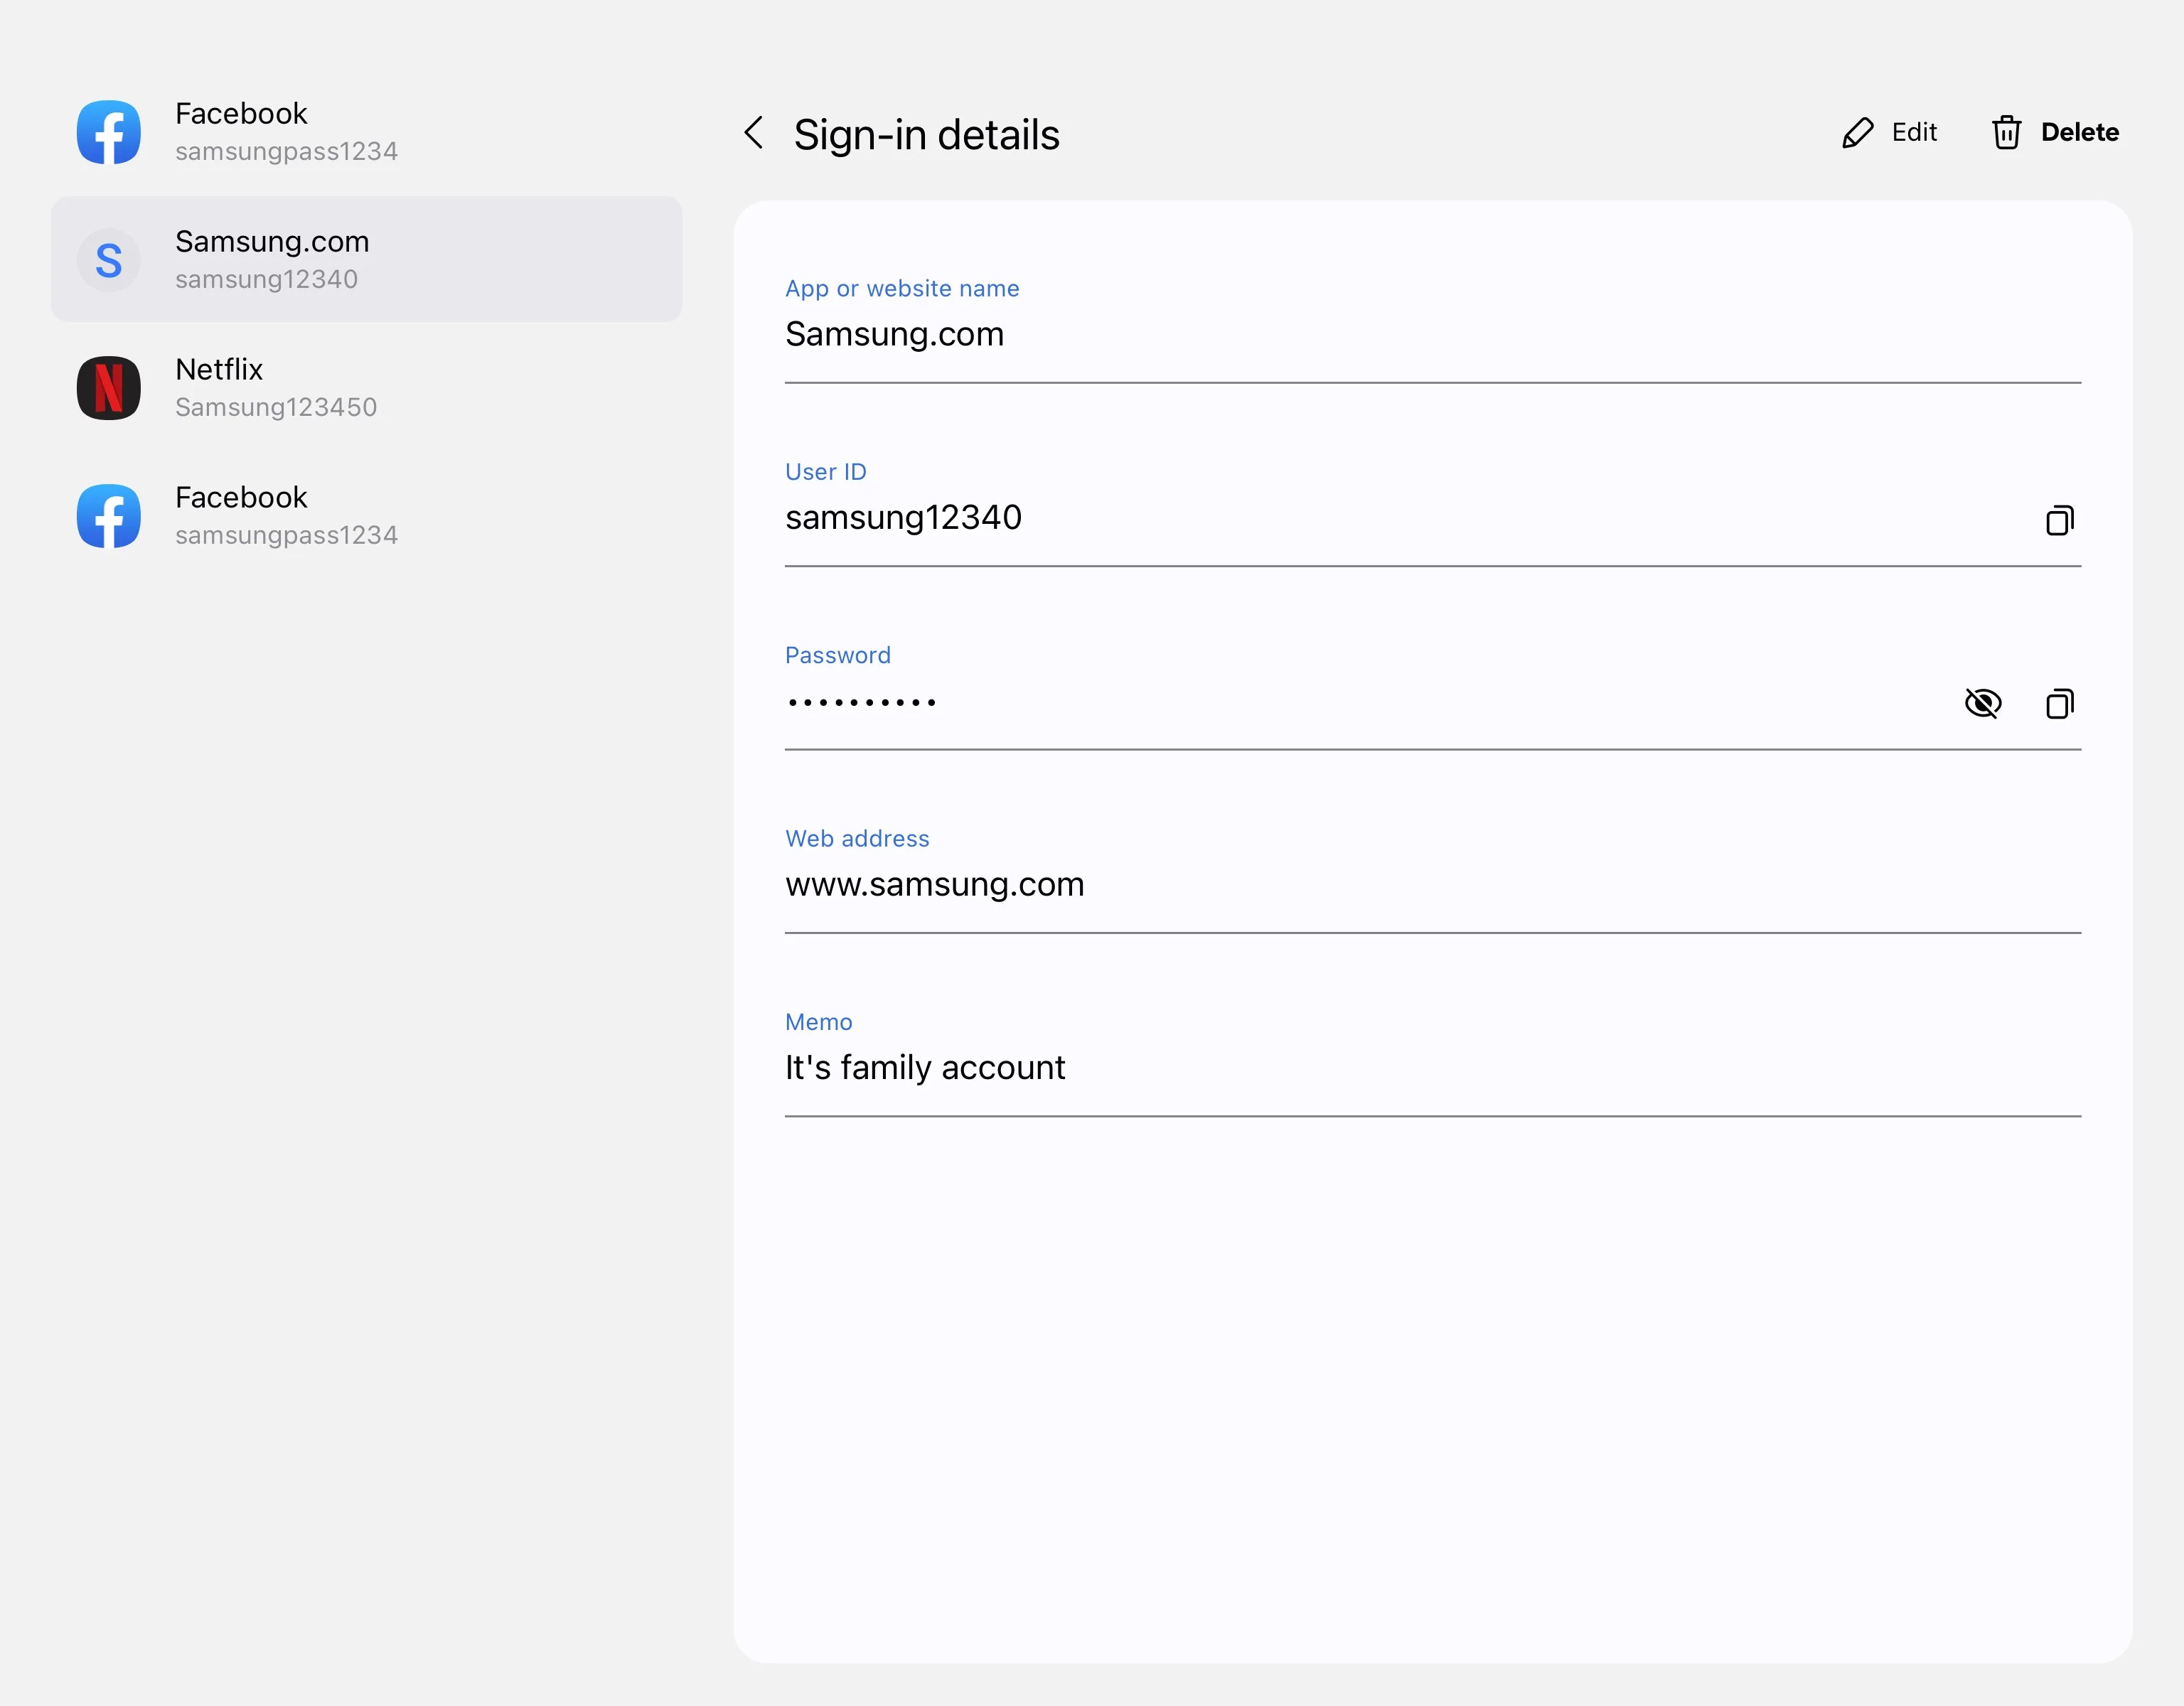2184x1706 pixels.
Task: Click the Edit button label
Action: pyautogui.click(x=1914, y=132)
